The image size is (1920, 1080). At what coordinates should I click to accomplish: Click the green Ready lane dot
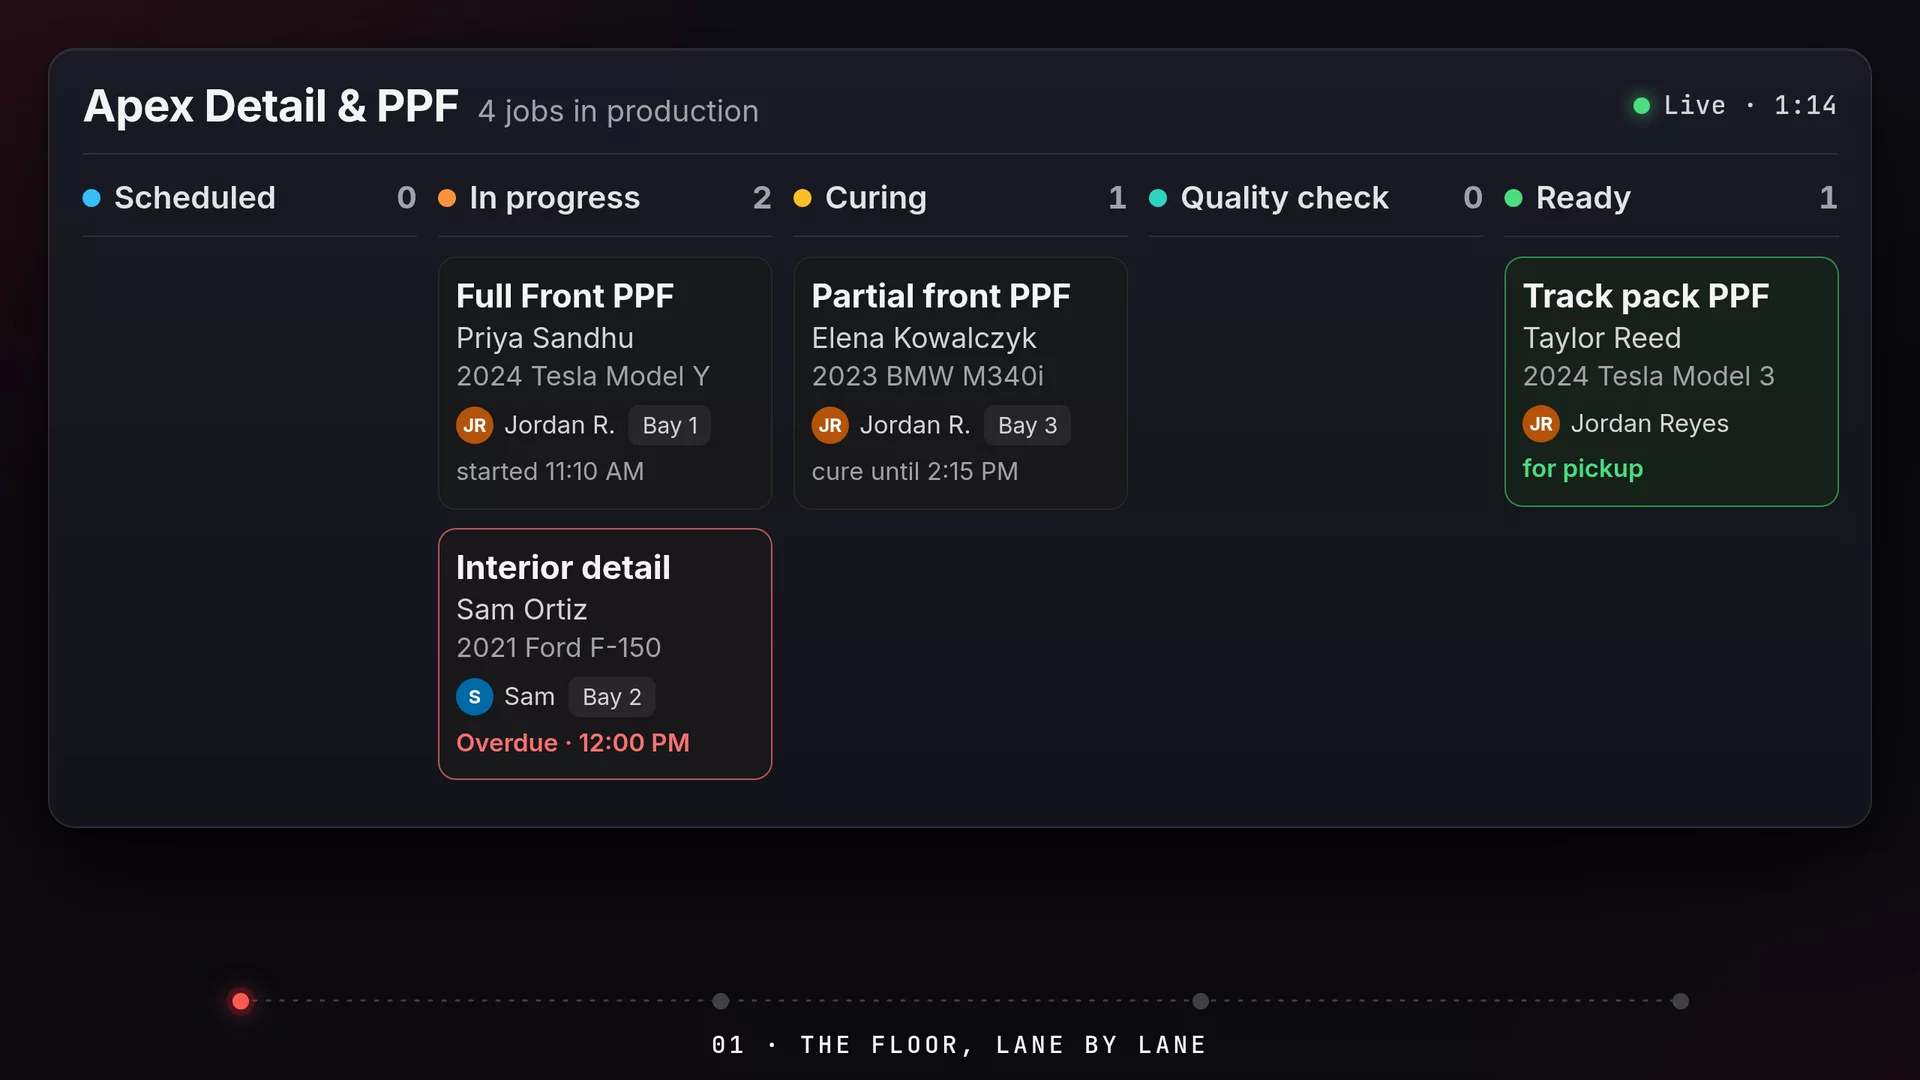[1513, 198]
